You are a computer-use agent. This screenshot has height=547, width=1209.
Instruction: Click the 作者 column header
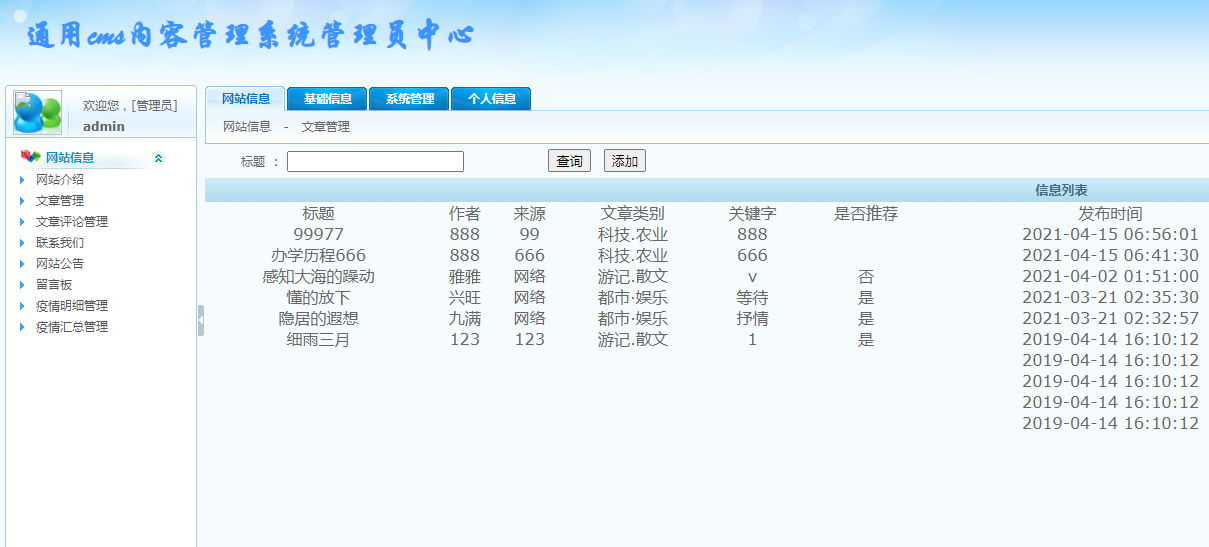coord(465,214)
